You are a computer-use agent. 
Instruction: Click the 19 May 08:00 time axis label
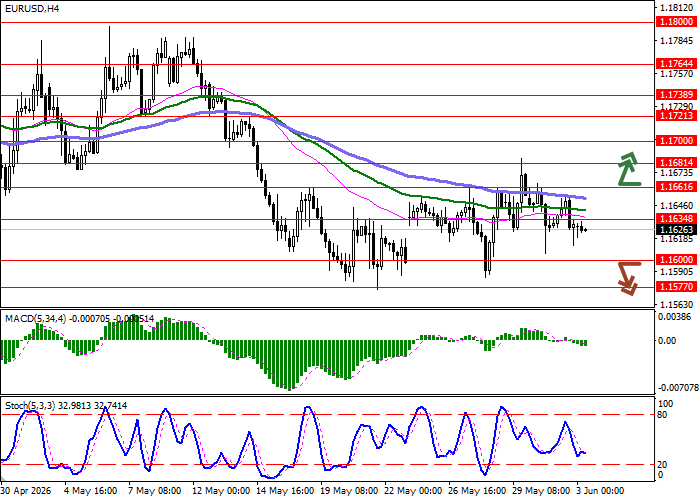350,491
